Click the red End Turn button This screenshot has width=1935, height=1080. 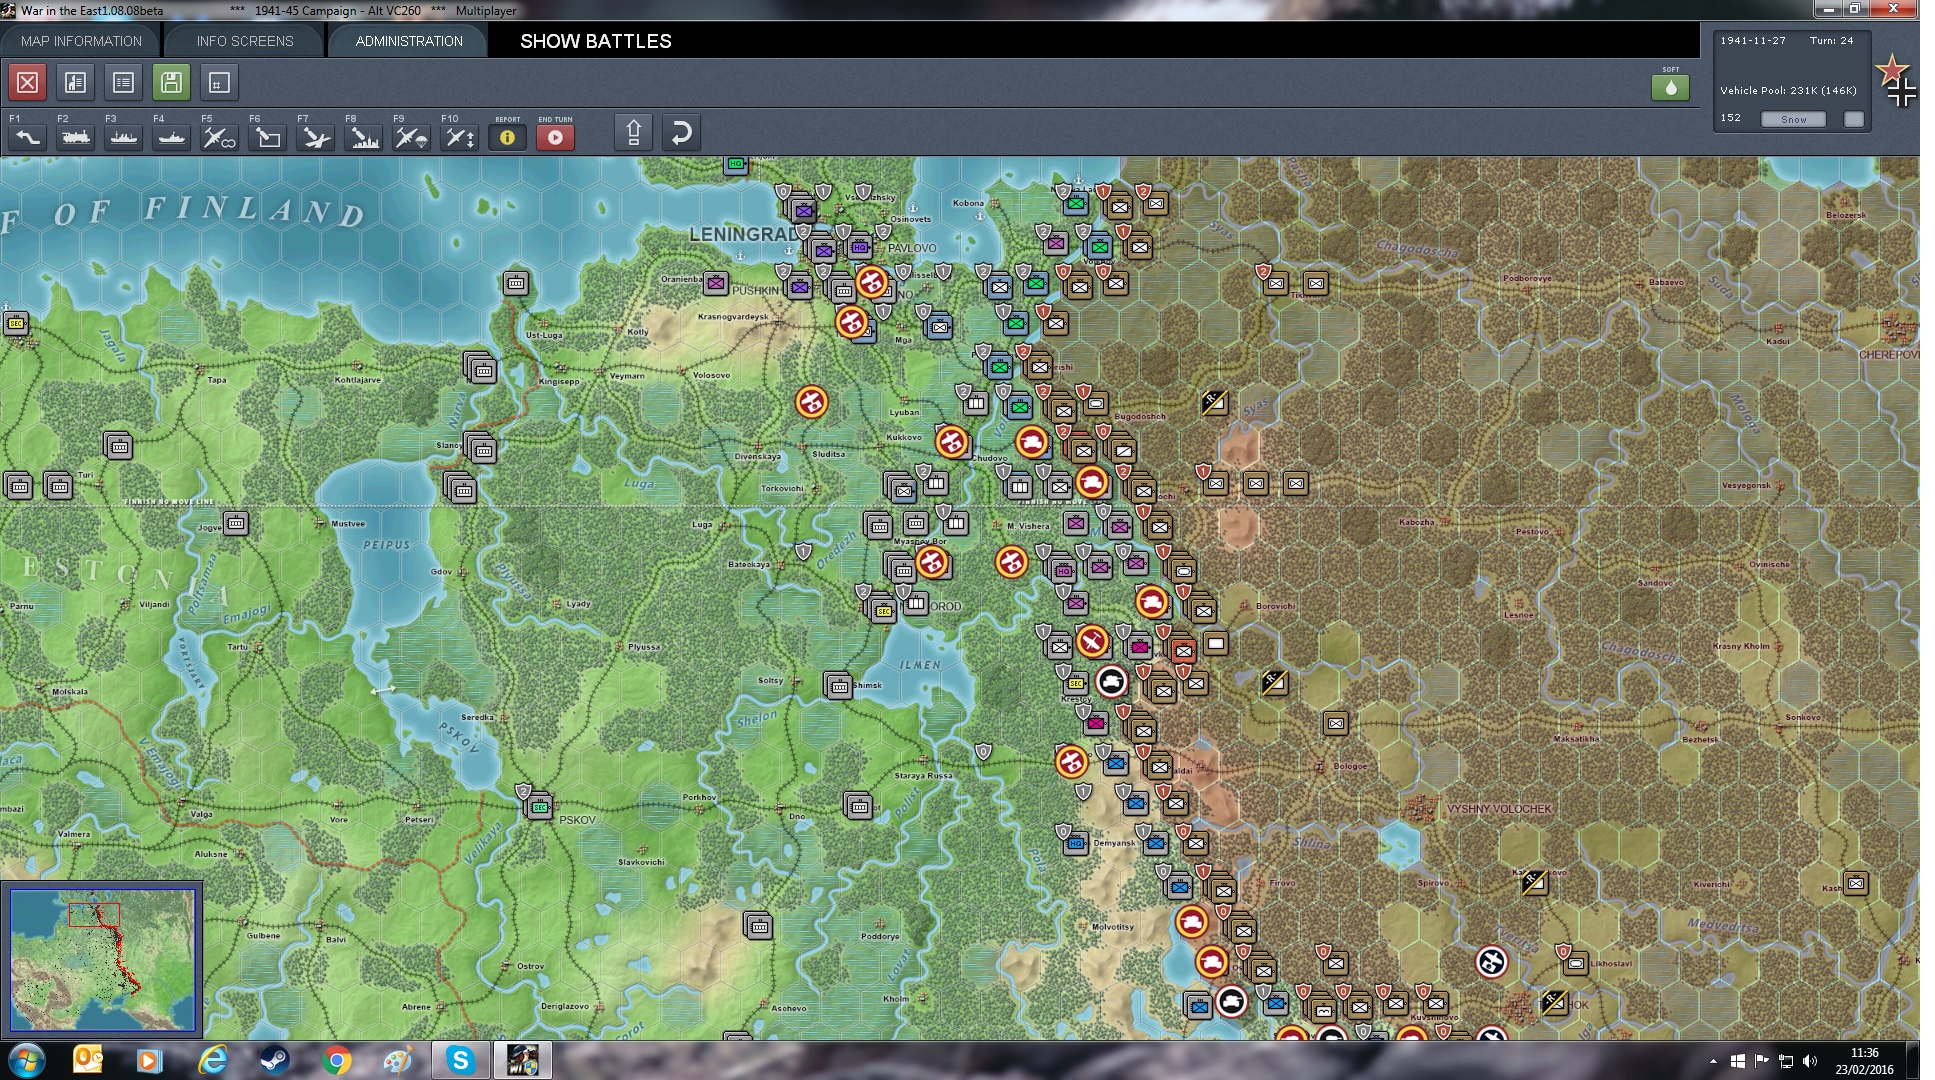(555, 137)
